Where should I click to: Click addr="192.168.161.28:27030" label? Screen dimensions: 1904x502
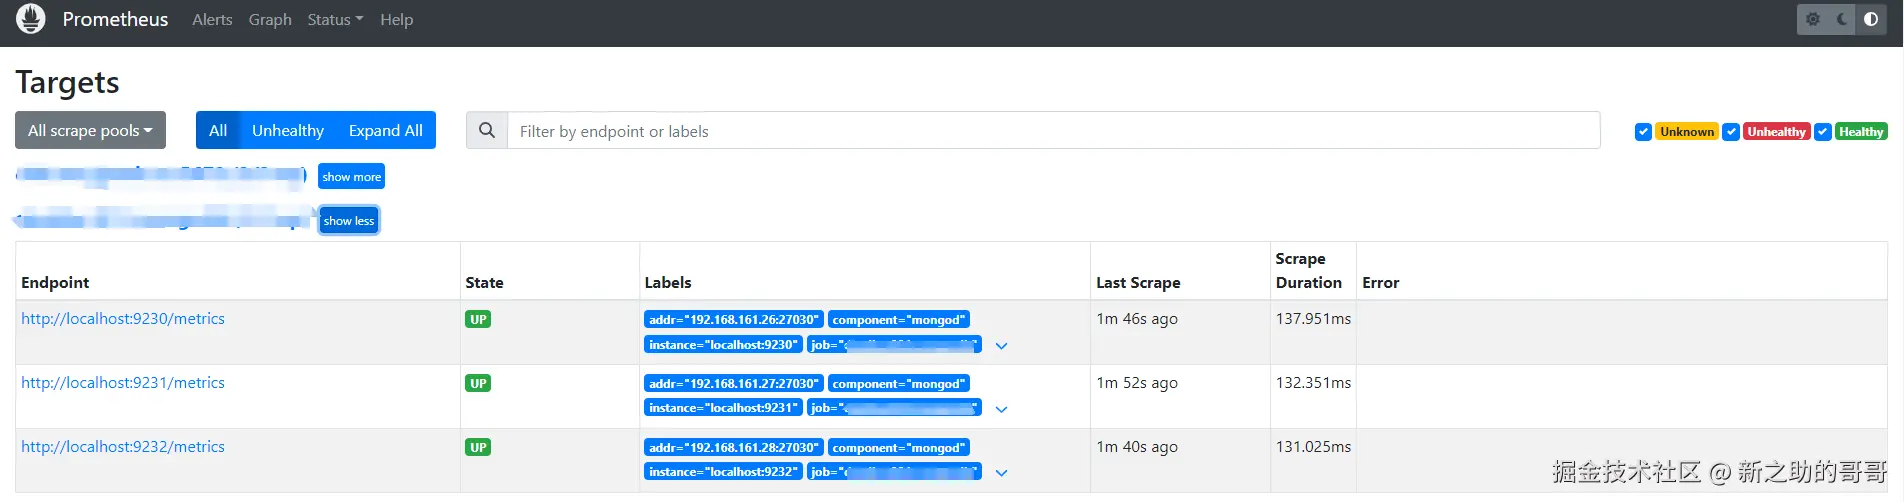point(734,447)
